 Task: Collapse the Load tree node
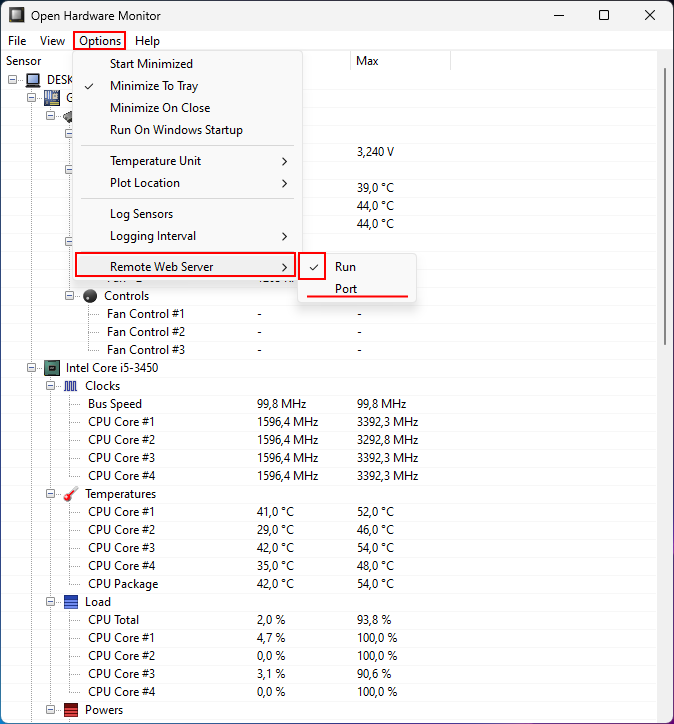(51, 602)
